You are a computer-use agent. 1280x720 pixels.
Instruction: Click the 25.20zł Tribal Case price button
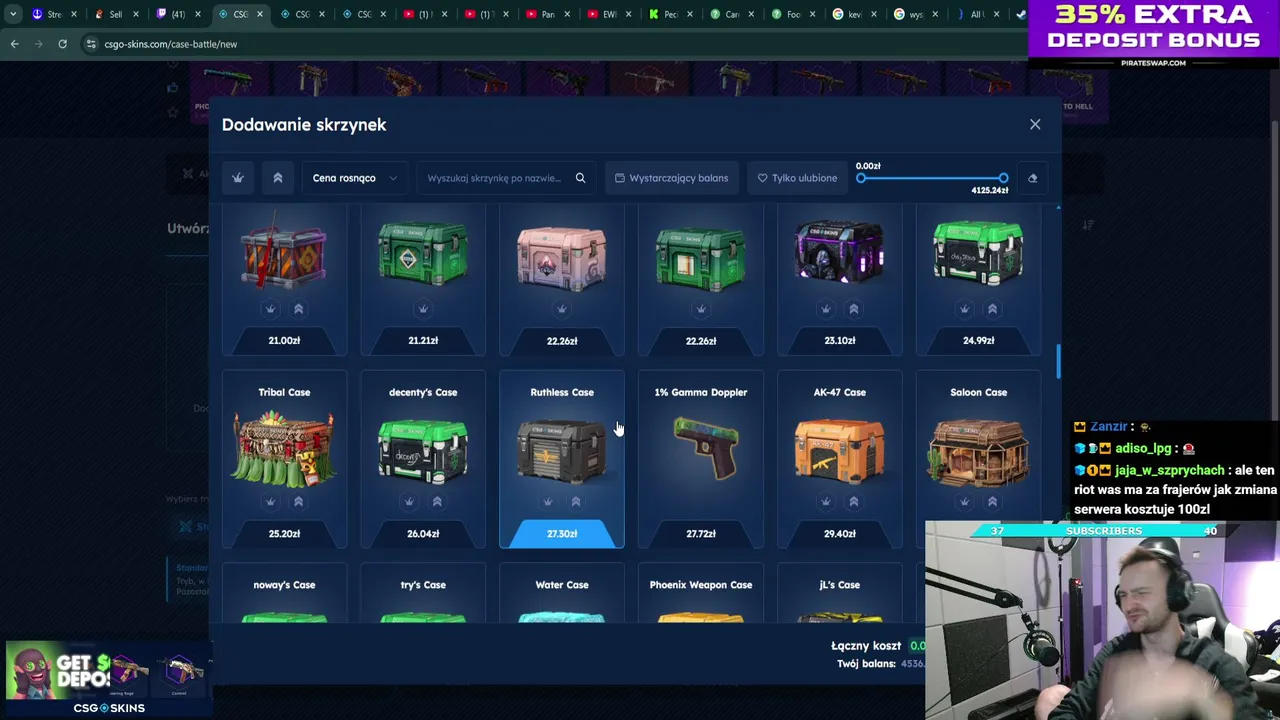pyautogui.click(x=284, y=534)
